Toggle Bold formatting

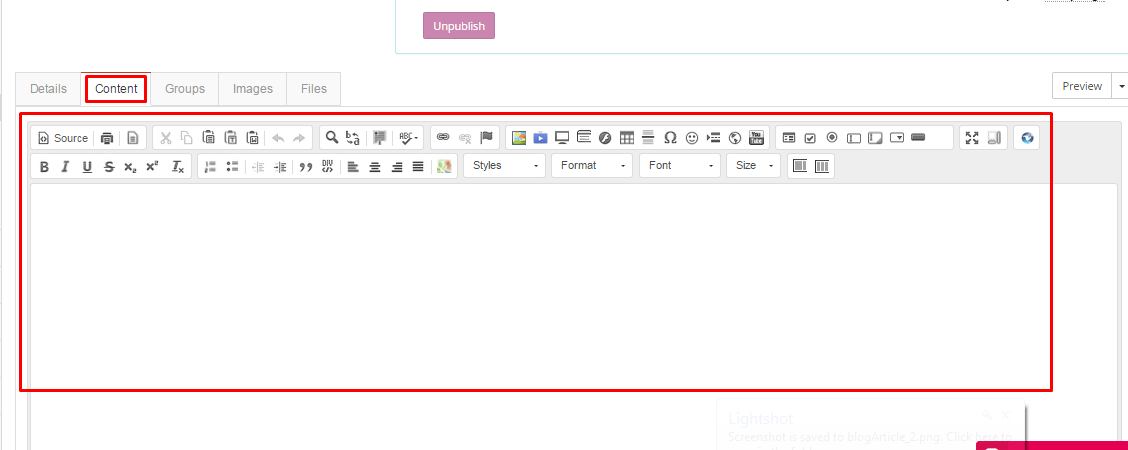pos(44,167)
